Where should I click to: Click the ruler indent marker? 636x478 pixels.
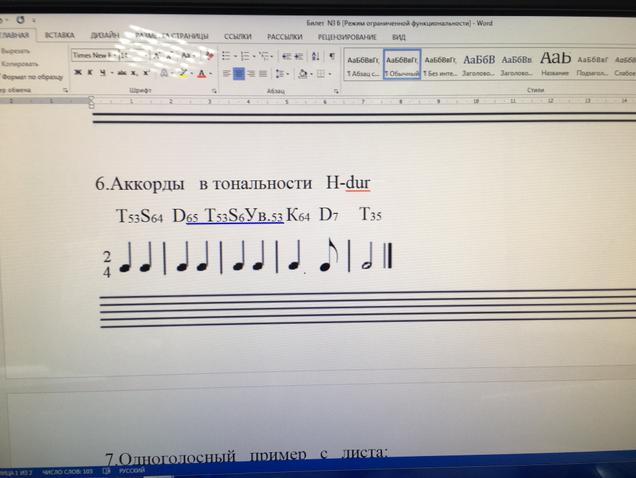[x=92, y=102]
